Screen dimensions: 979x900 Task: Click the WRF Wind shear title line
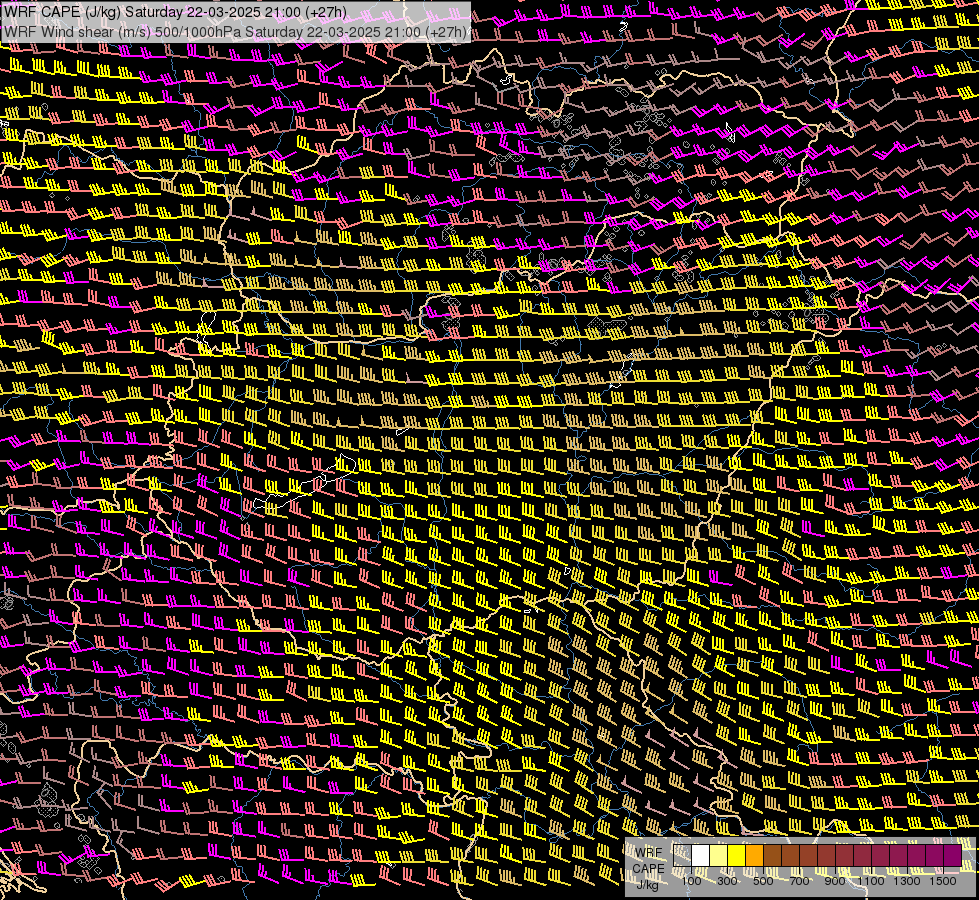pyautogui.click(x=235, y=32)
